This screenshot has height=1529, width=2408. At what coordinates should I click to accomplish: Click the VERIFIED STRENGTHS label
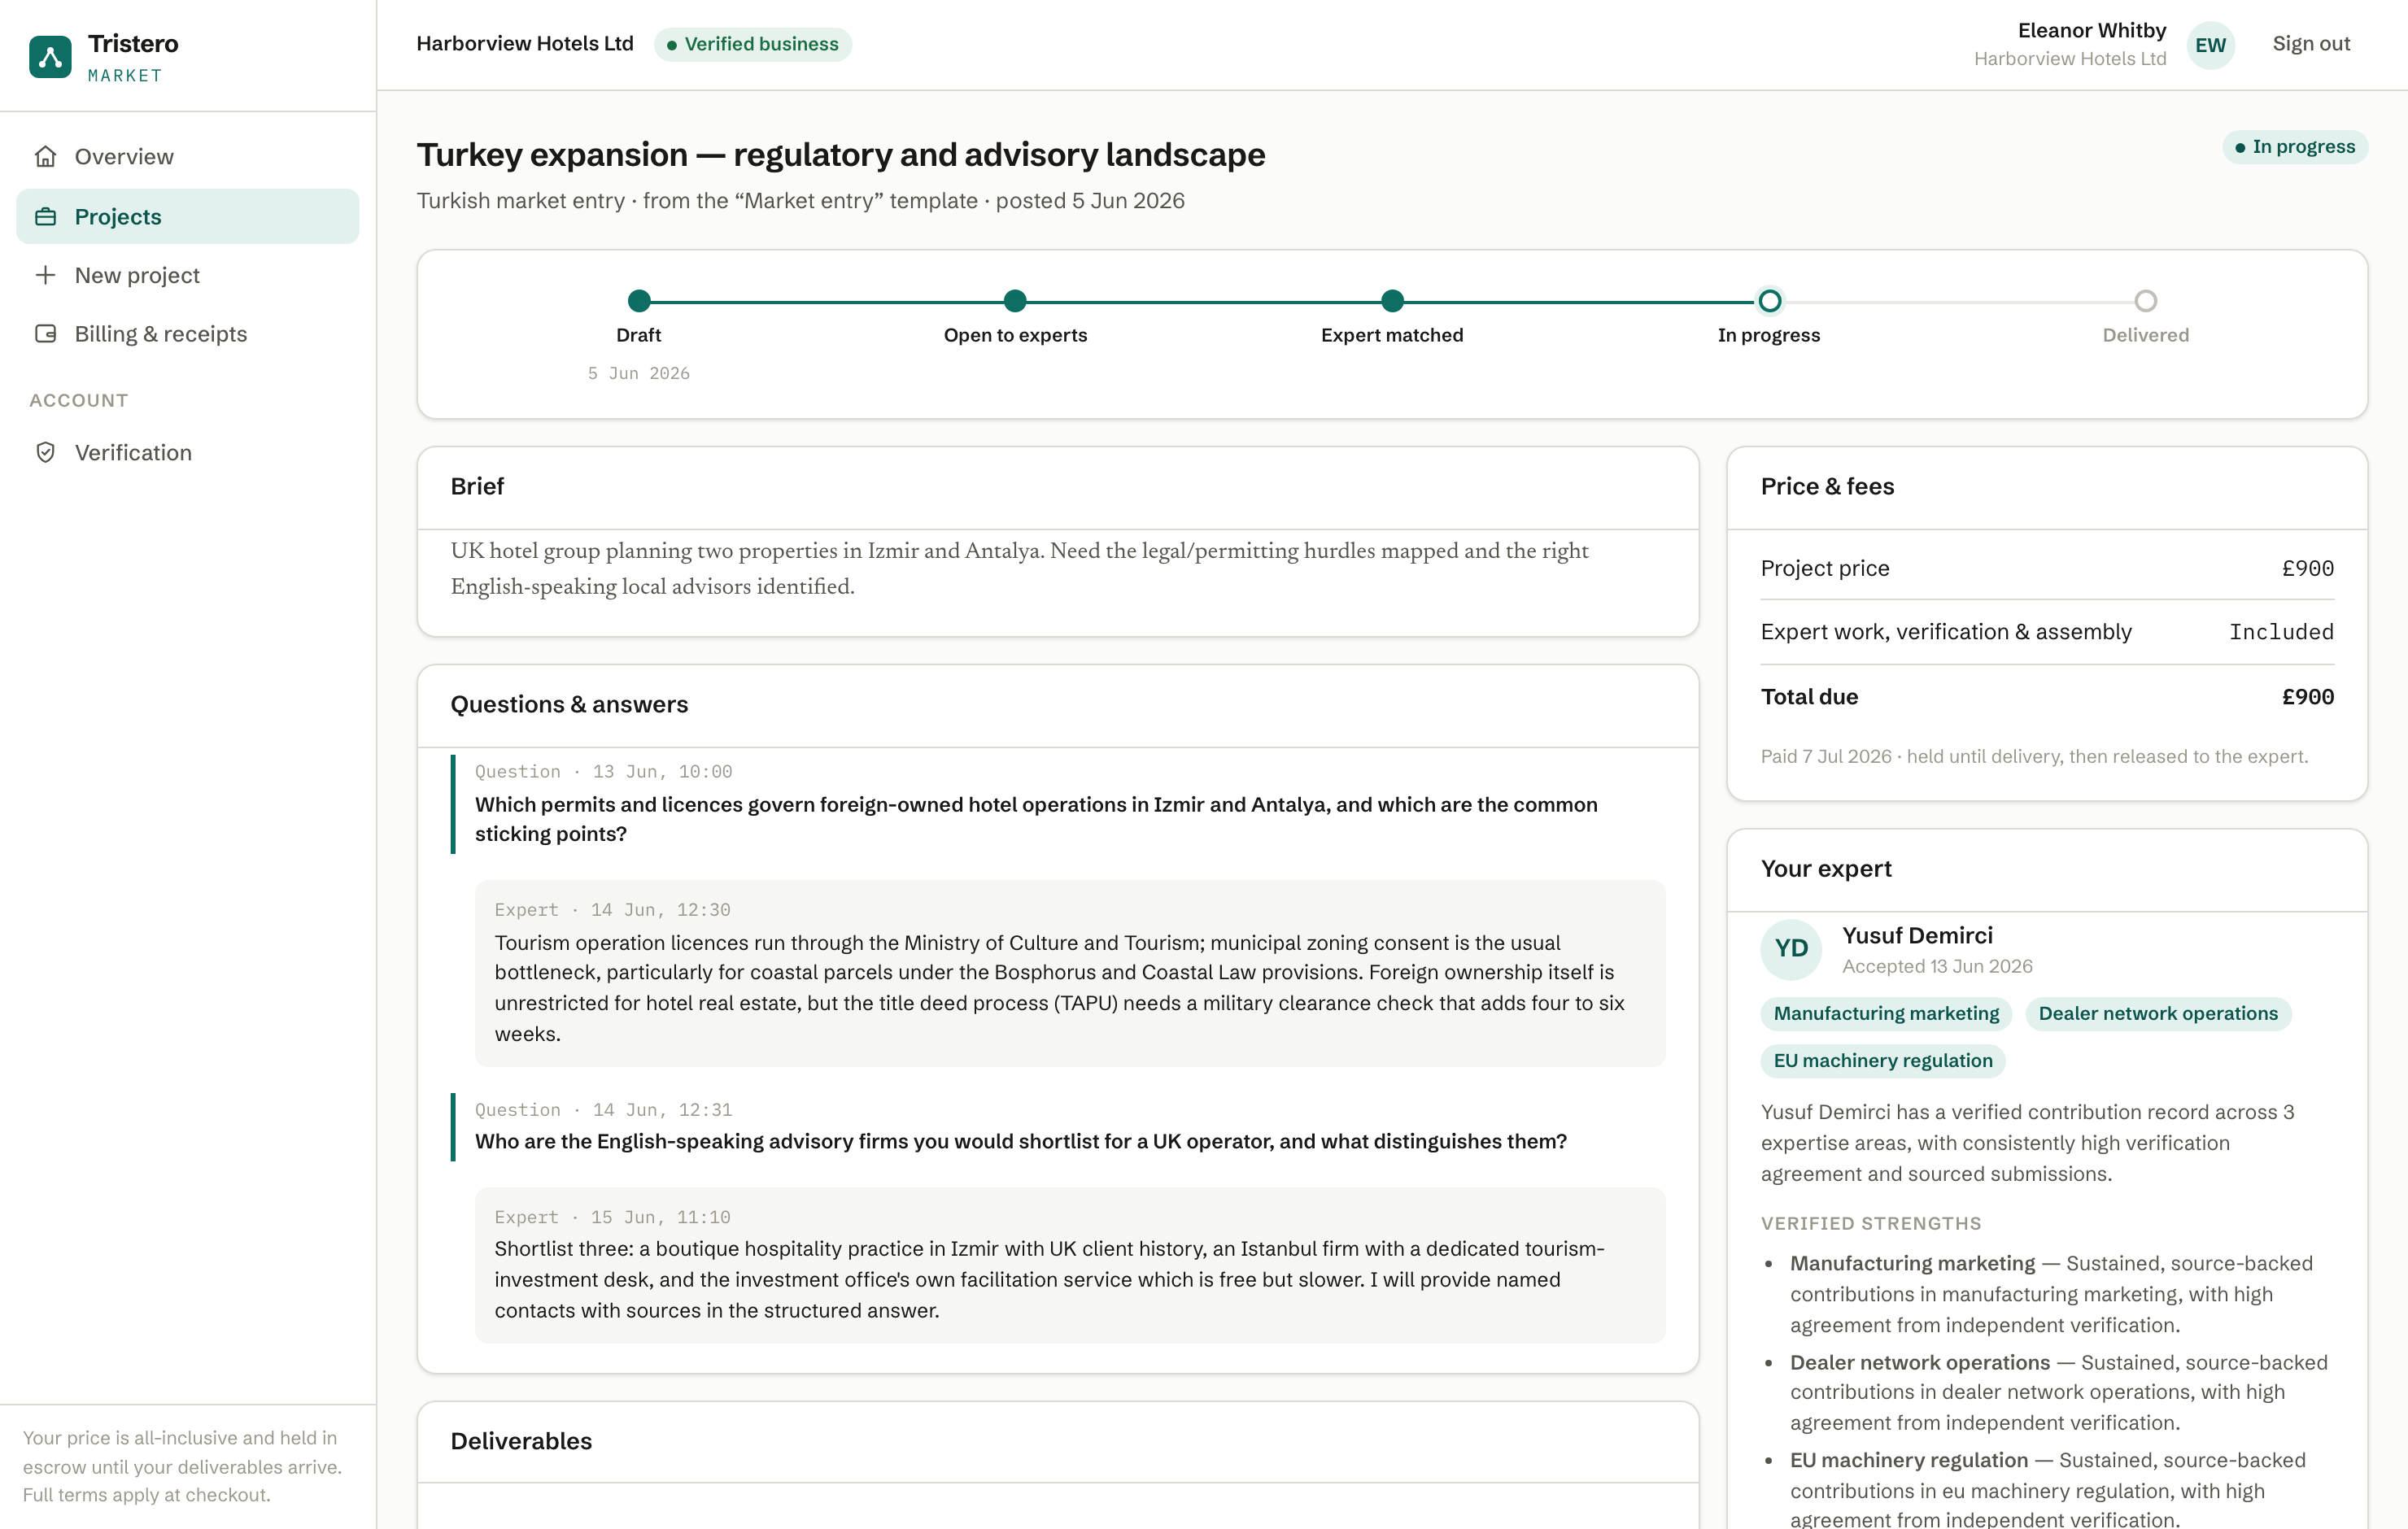pyautogui.click(x=1870, y=1223)
